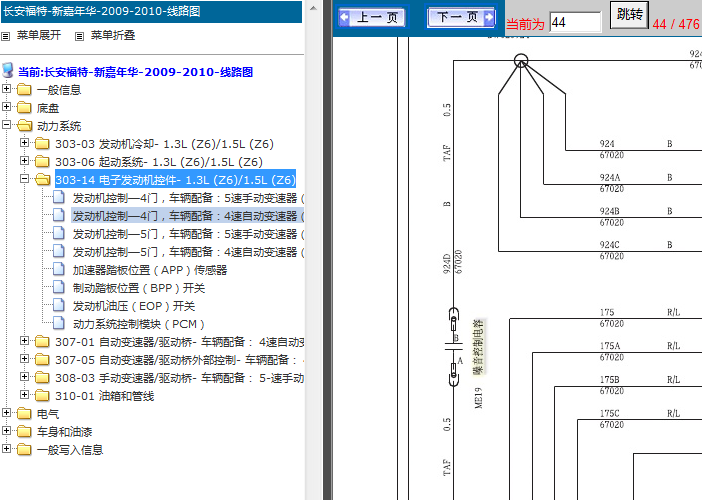Select 303-14 电子发动机控件 tree label
Screen dimensions: 702x500
[x=175, y=180]
